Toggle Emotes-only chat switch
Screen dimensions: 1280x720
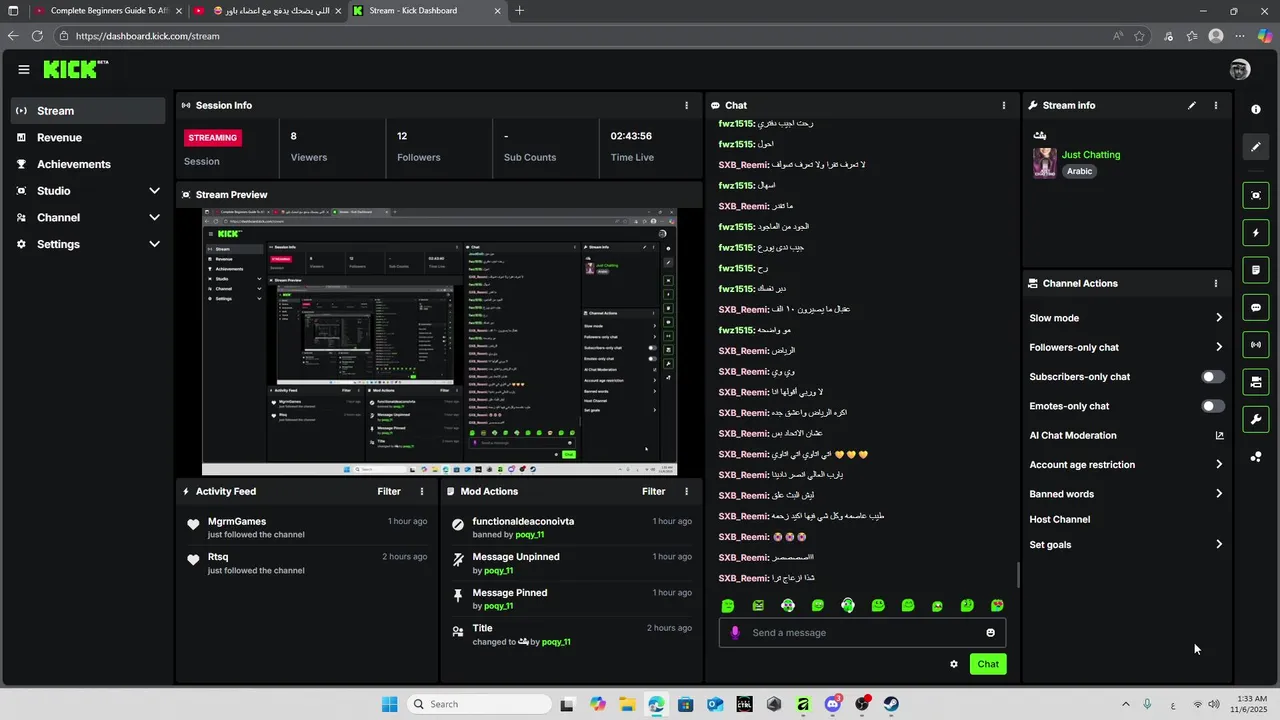1212,406
